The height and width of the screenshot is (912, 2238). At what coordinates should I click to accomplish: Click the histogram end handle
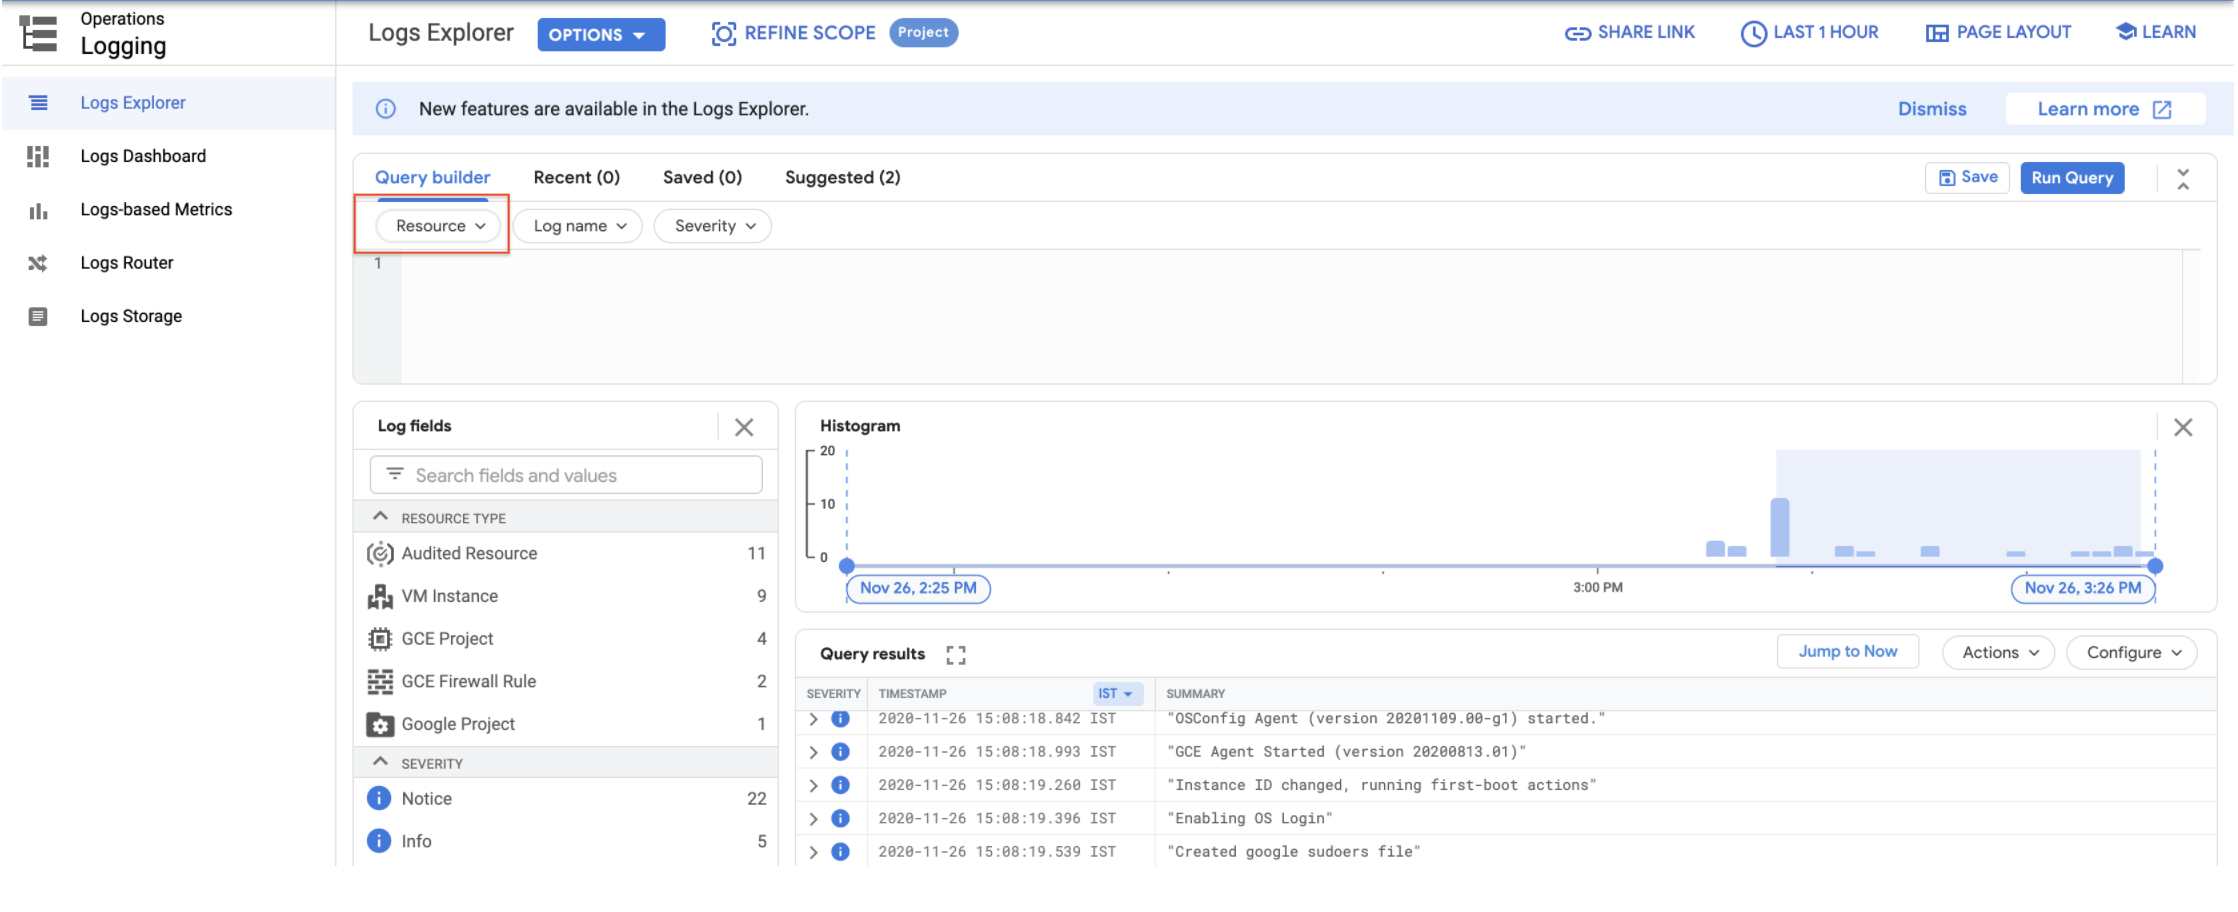tap(2155, 566)
